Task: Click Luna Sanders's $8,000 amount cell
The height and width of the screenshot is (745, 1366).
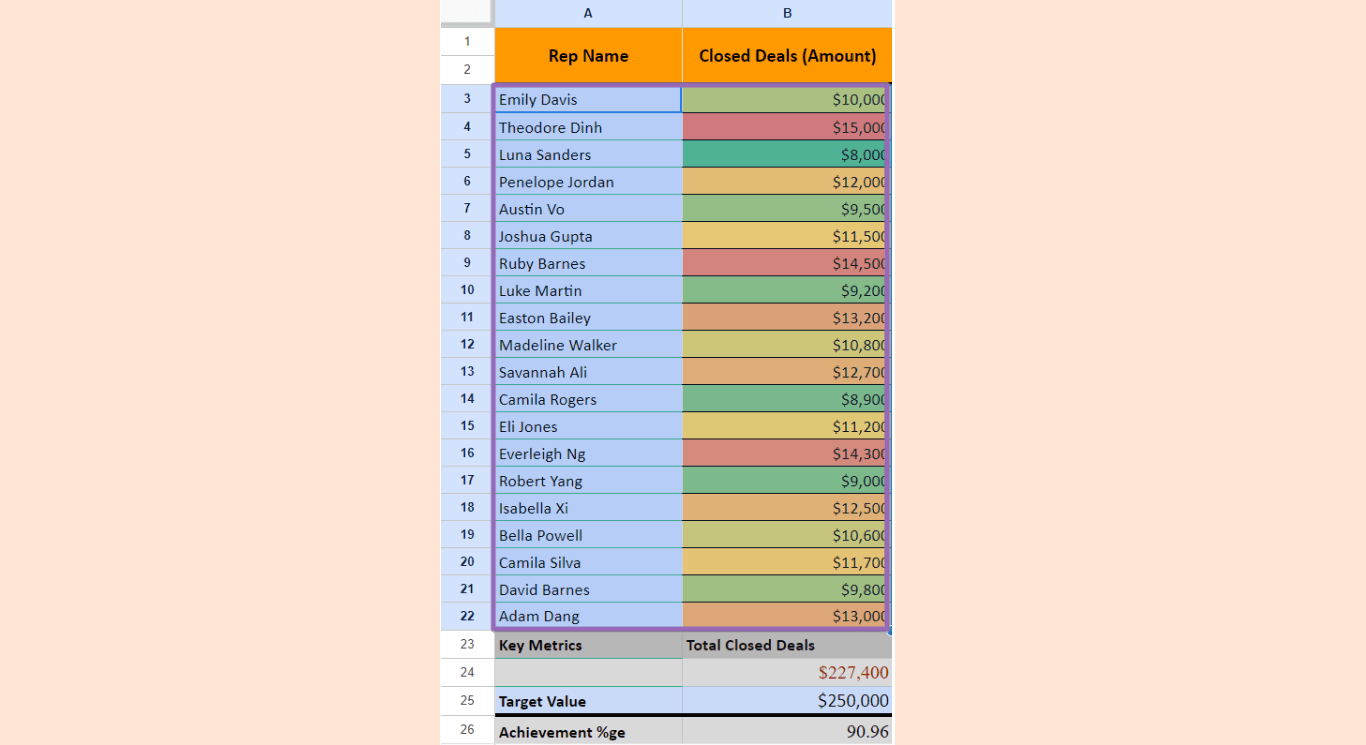Action: point(786,154)
